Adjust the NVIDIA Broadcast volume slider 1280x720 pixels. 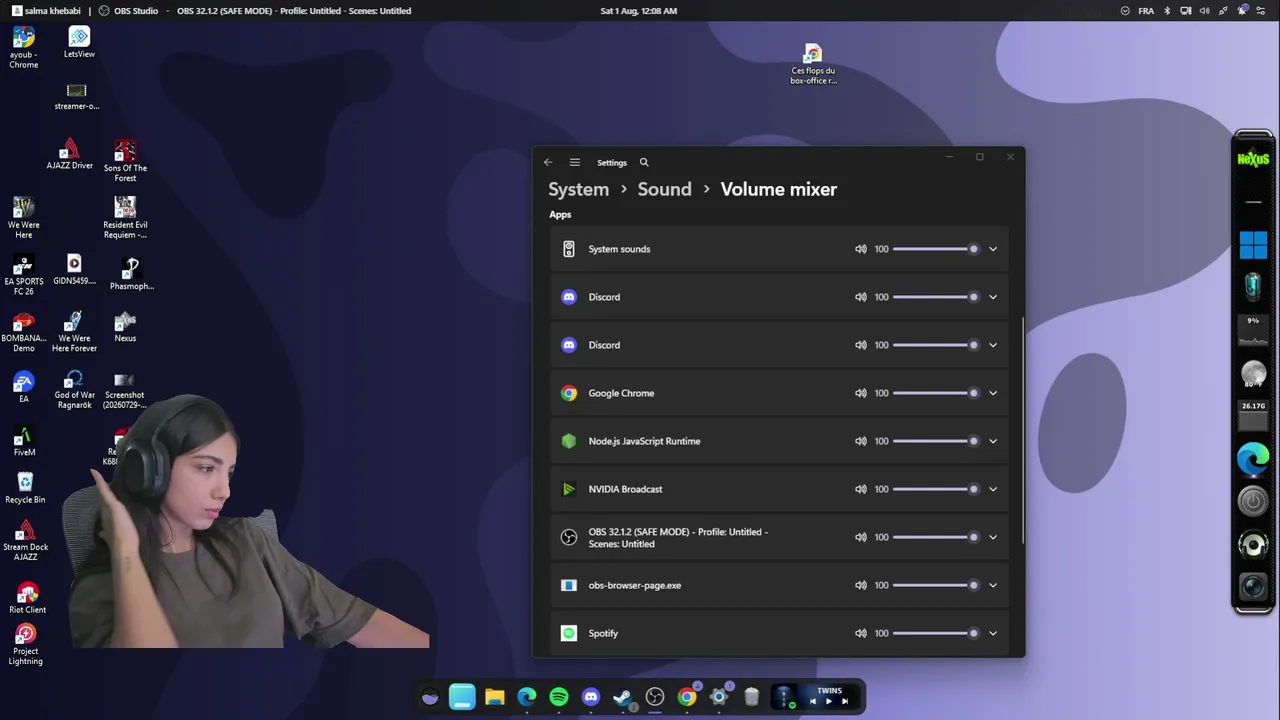[936, 489]
